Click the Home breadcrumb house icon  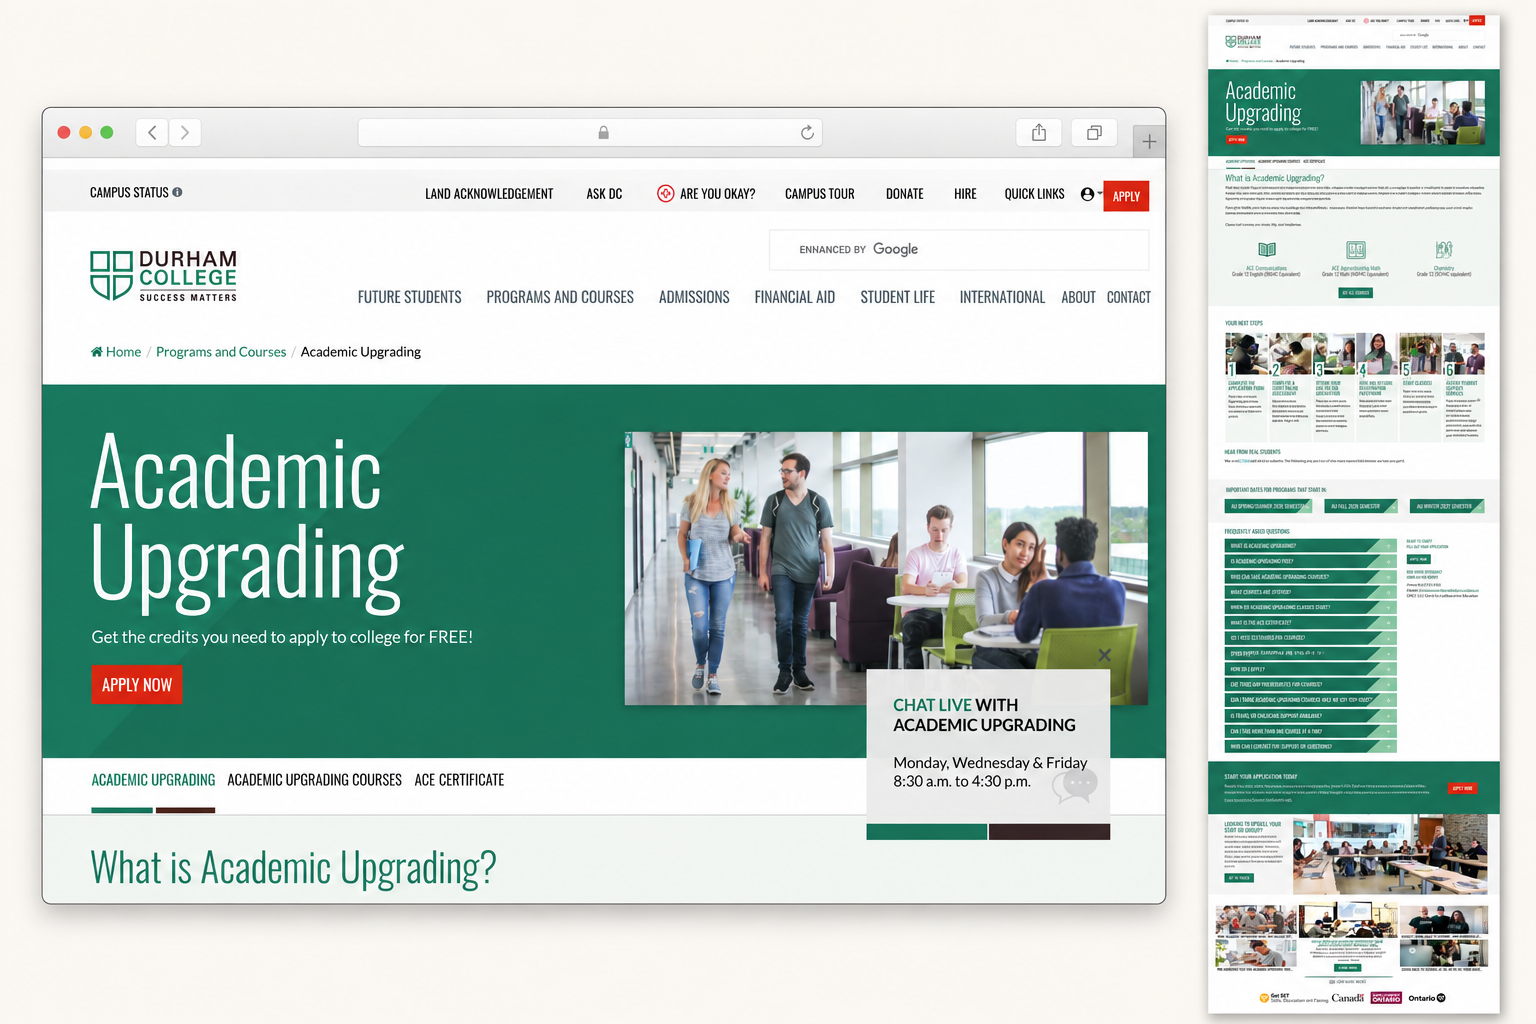coord(97,352)
